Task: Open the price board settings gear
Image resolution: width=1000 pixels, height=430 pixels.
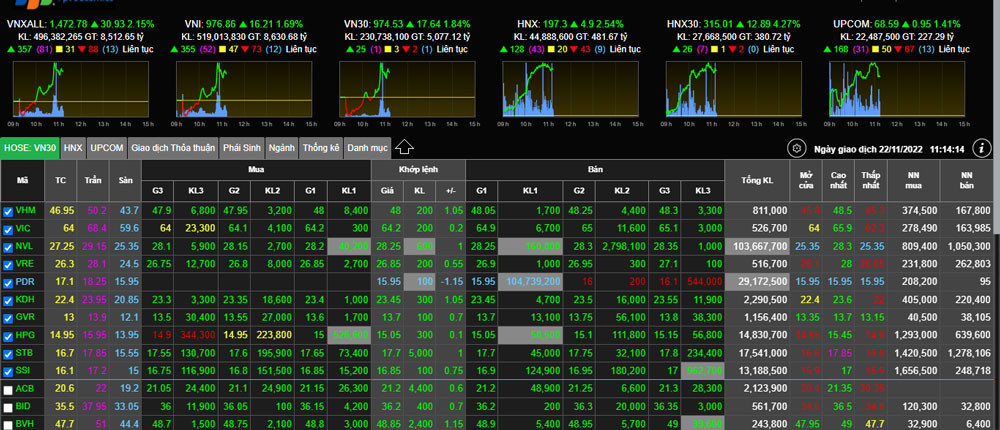Action: pyautogui.click(x=797, y=148)
